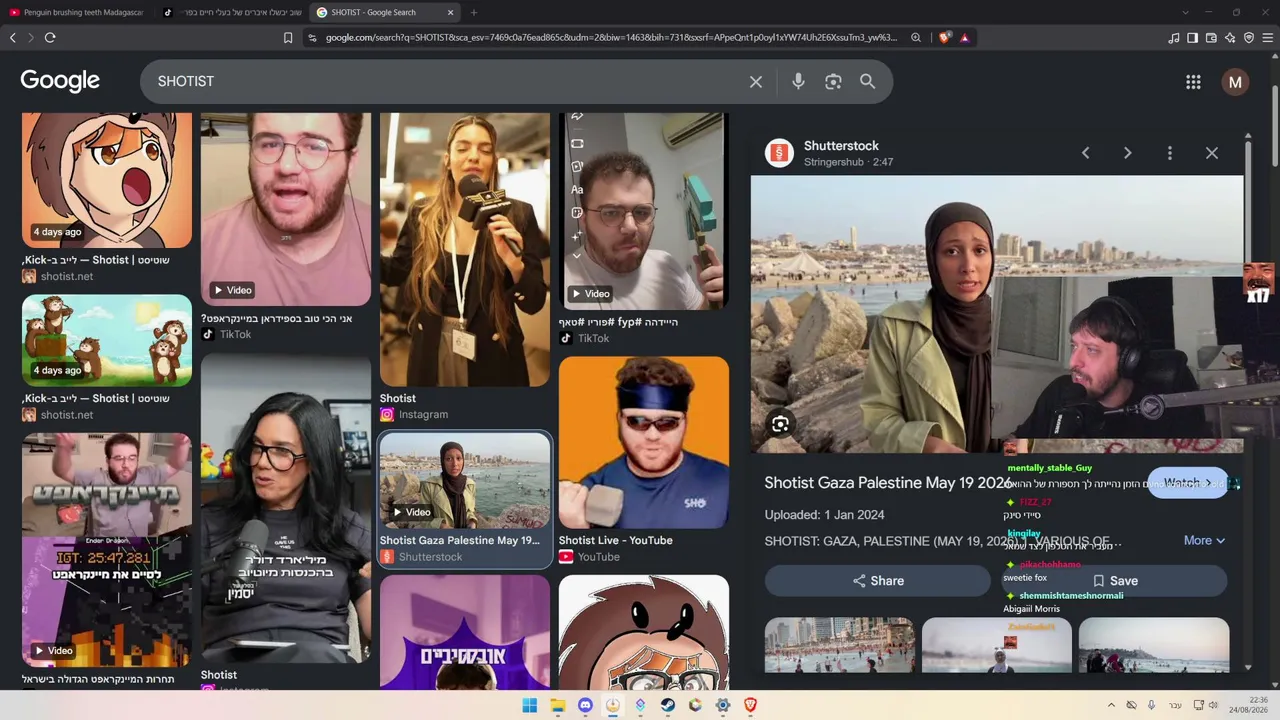Open the Google account avatar menu
This screenshot has width=1280, height=720.
(x=1235, y=82)
